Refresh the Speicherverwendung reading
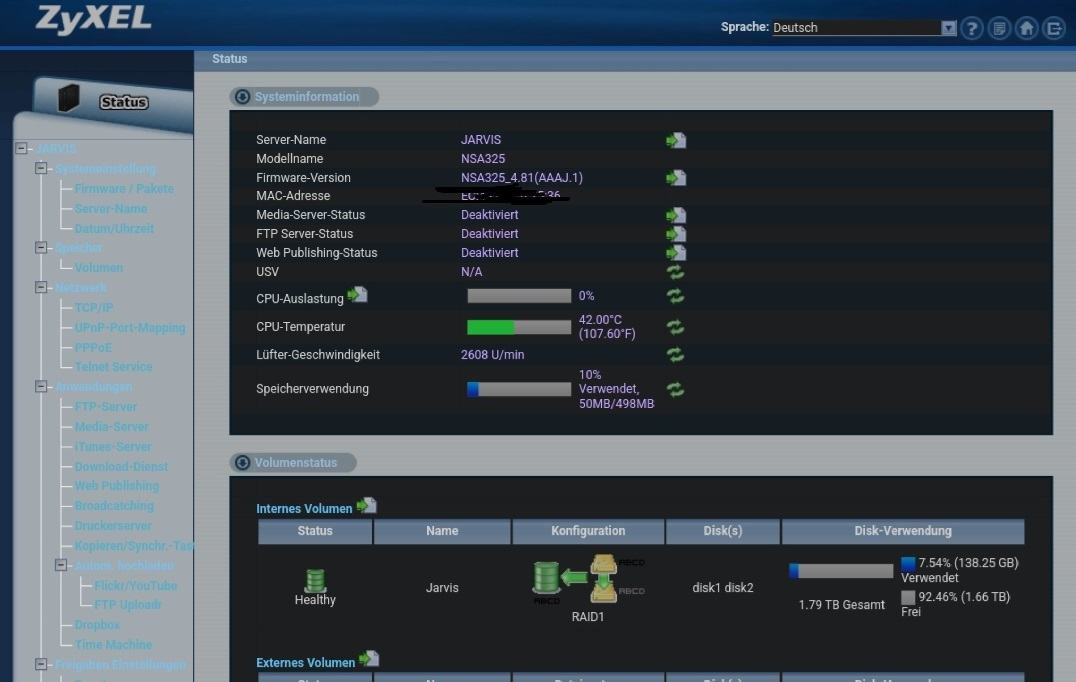Screen dimensions: 1076x682 click(x=675, y=389)
